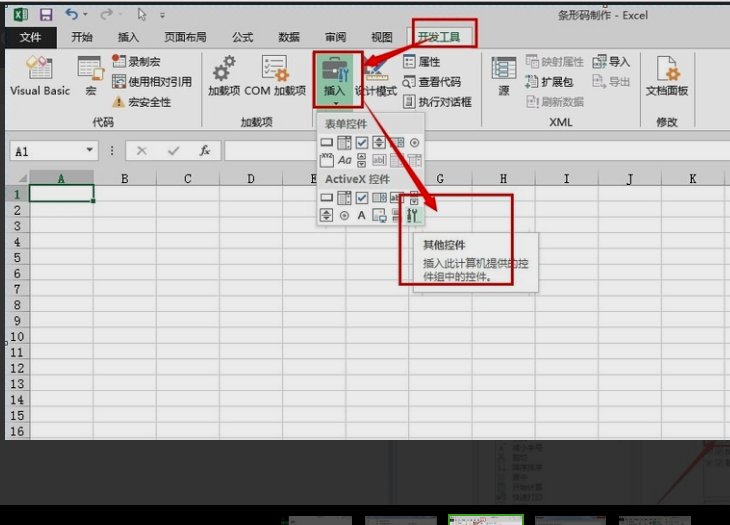Select row 16 header
Image resolution: width=730 pixels, height=525 pixels.
tap(17, 431)
